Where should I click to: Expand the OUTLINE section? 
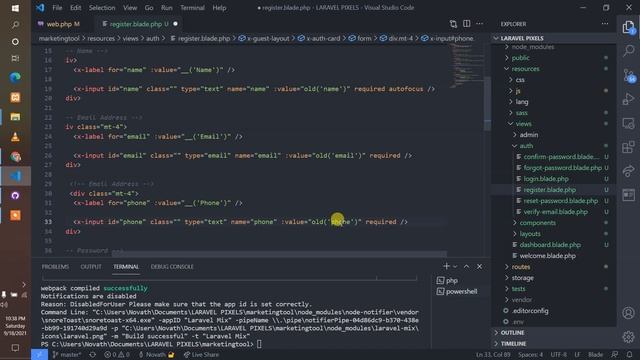pyautogui.click(x=512, y=333)
